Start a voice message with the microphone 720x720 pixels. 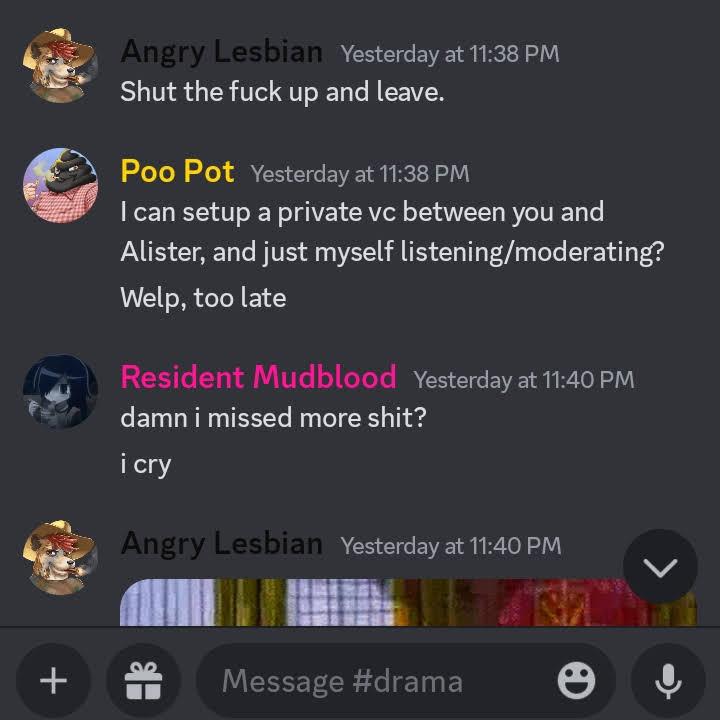668,680
